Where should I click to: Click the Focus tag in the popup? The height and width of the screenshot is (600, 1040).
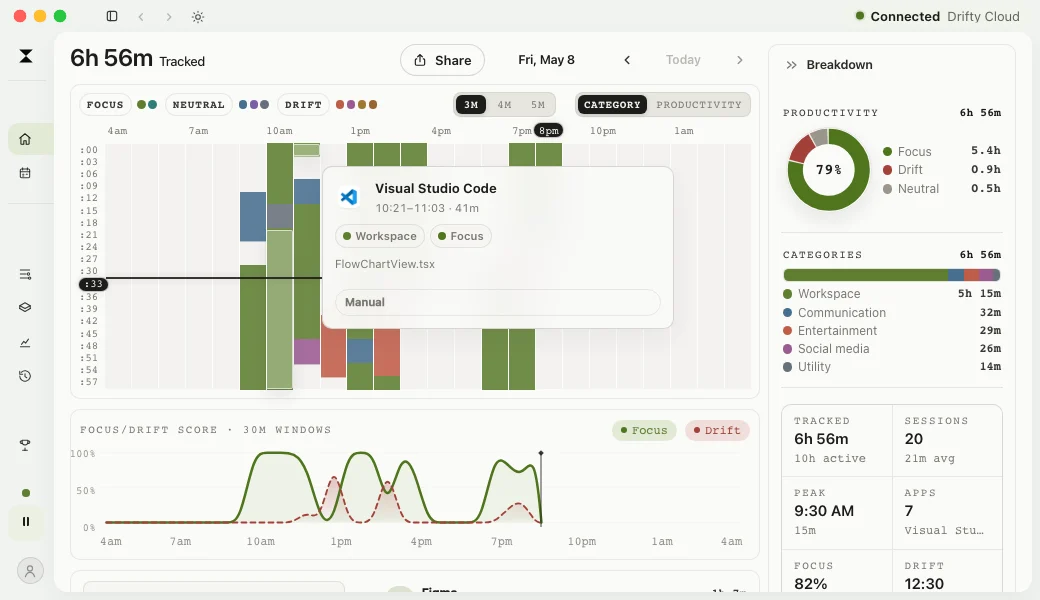click(x=461, y=236)
